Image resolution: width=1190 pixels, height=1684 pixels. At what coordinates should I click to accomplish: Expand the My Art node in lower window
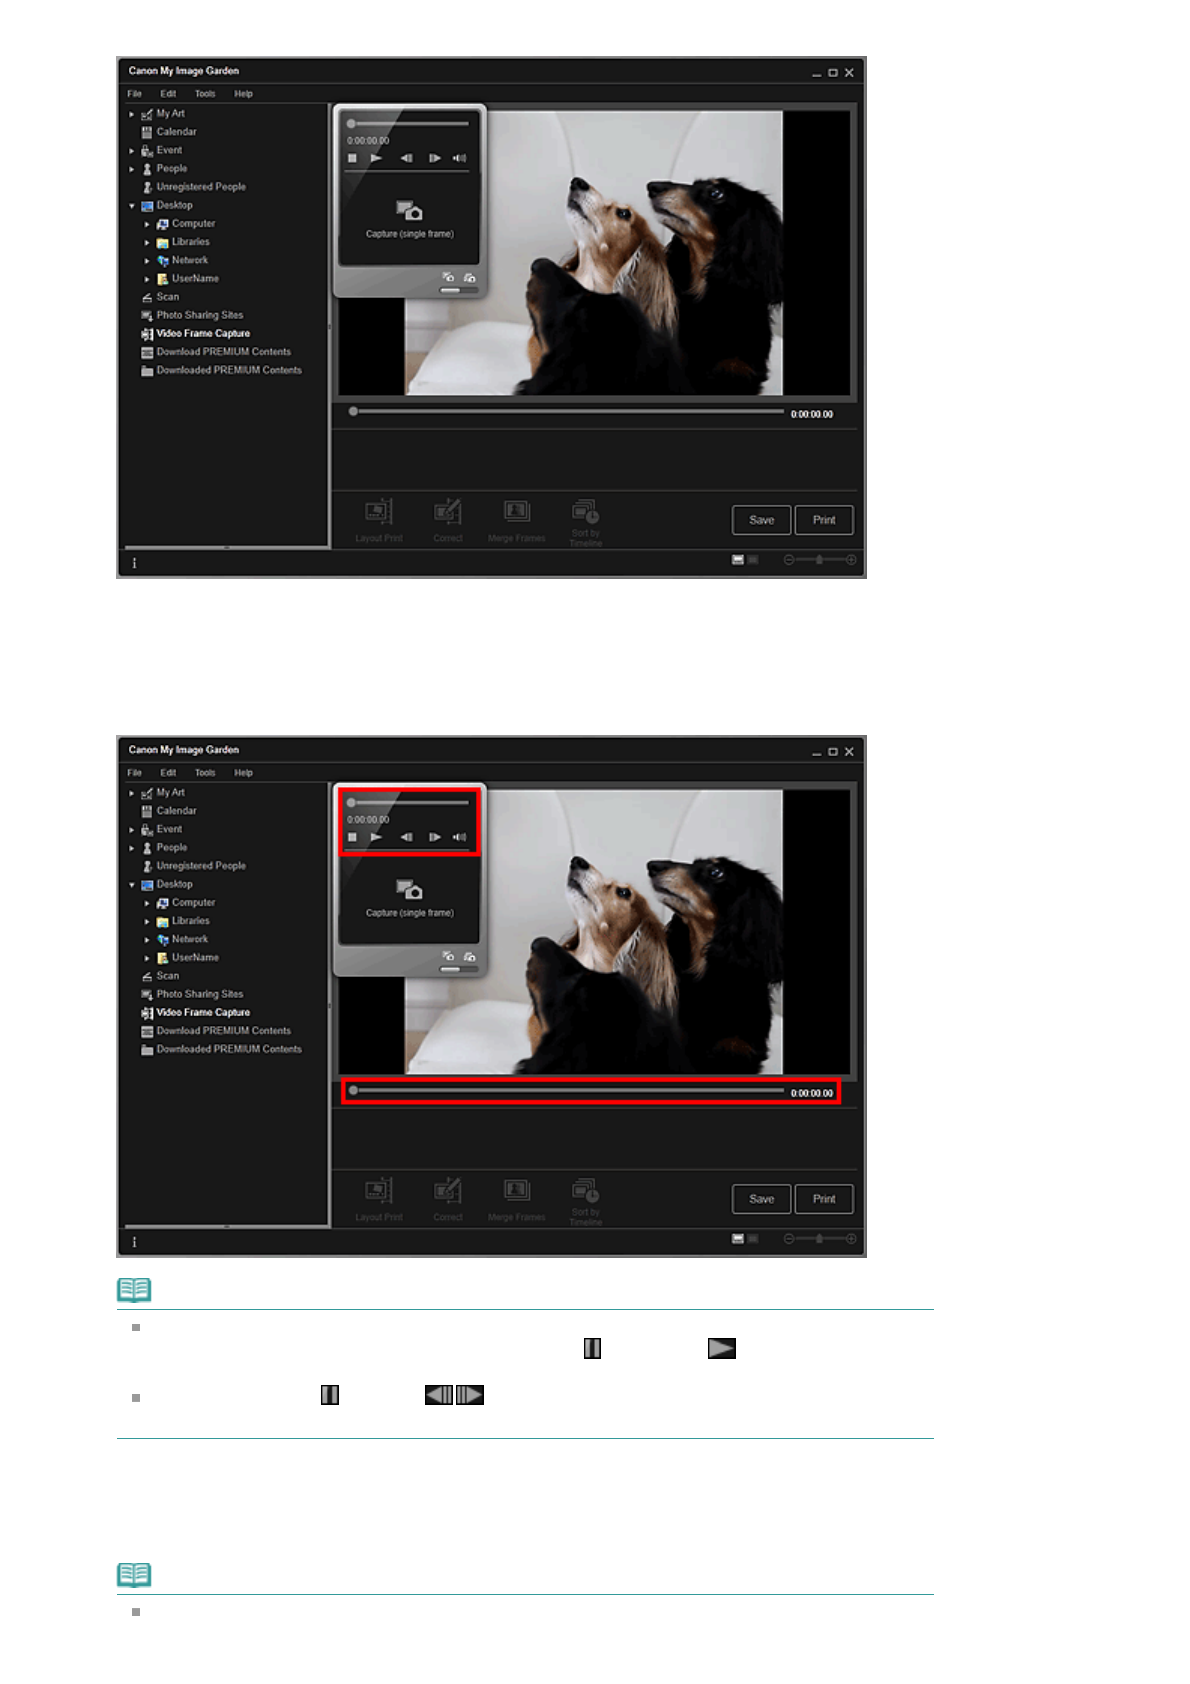click(x=132, y=793)
